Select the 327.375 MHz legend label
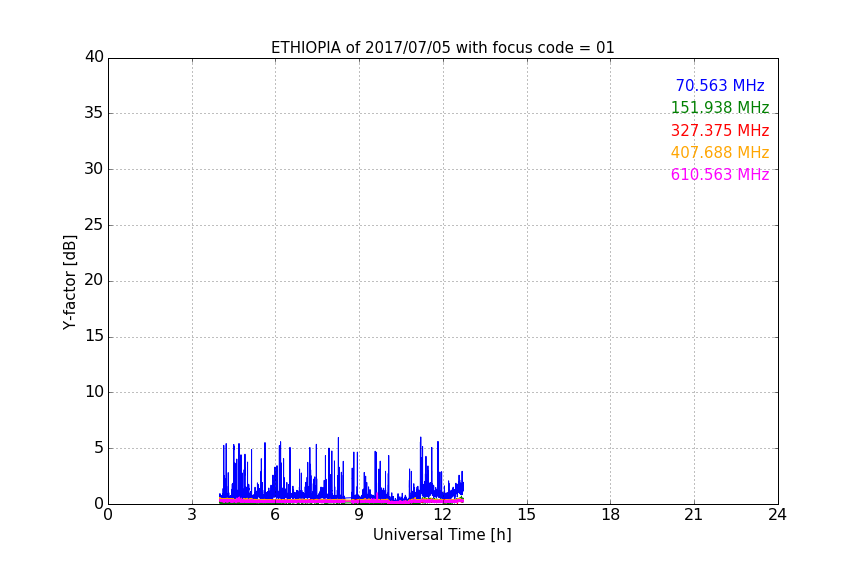Viewport: 864px width, 576px height. pyautogui.click(x=720, y=130)
